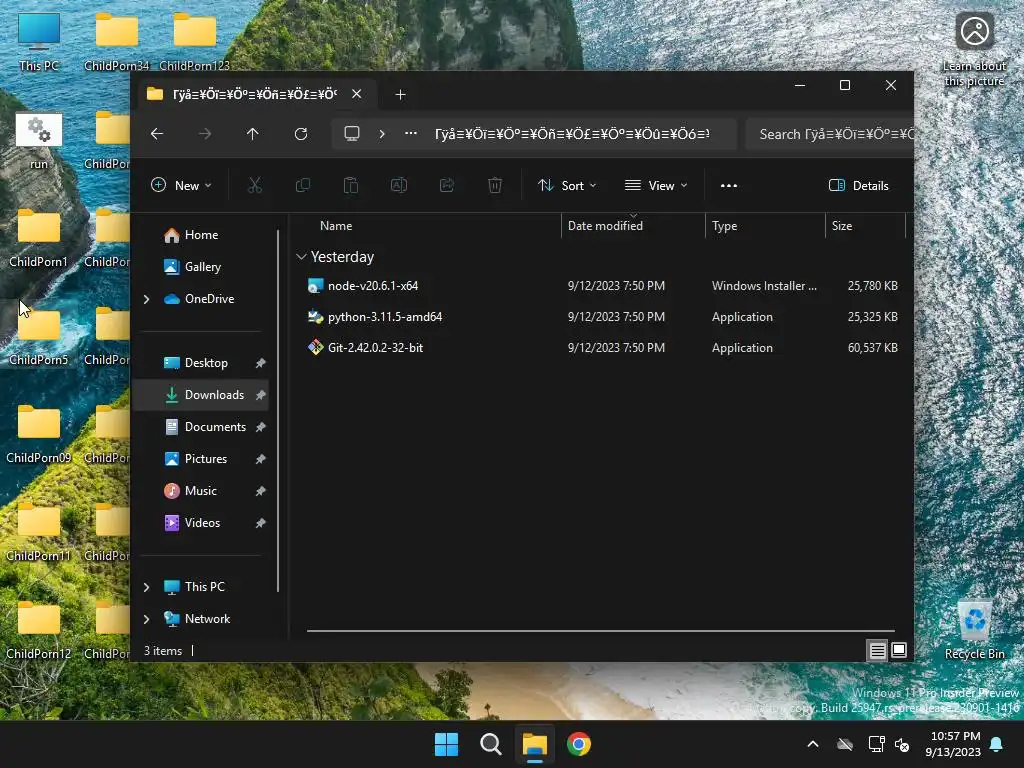
Task: Add a new Explorer tab
Action: click(400, 95)
